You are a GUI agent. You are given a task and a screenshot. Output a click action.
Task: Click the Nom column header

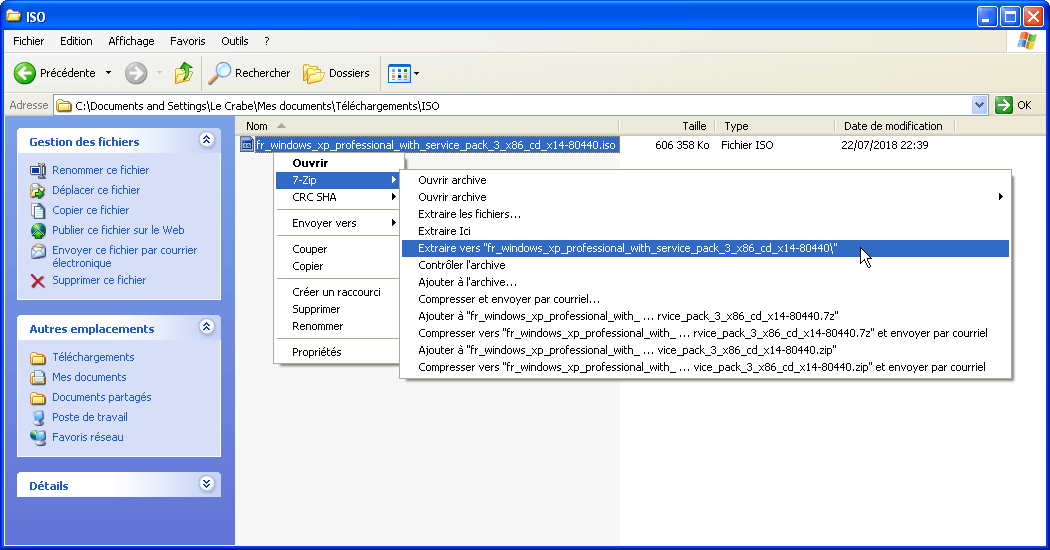pos(427,126)
